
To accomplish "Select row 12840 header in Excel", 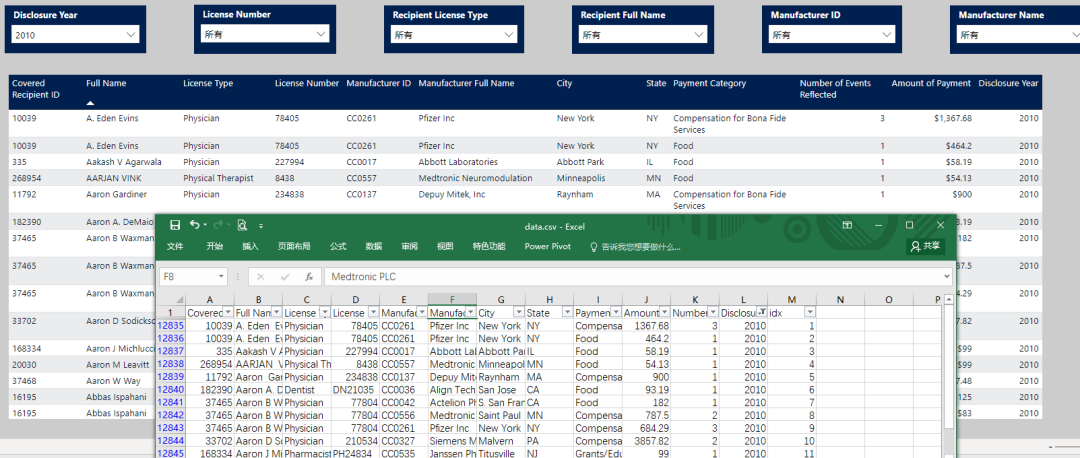I will pyautogui.click(x=171, y=390).
